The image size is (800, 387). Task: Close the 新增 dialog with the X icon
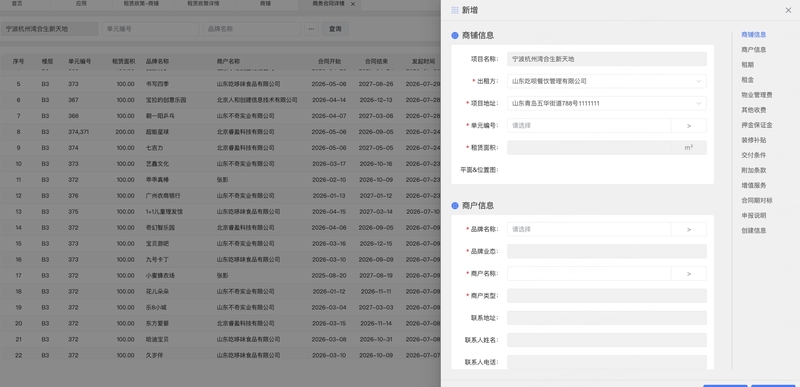[788, 10]
